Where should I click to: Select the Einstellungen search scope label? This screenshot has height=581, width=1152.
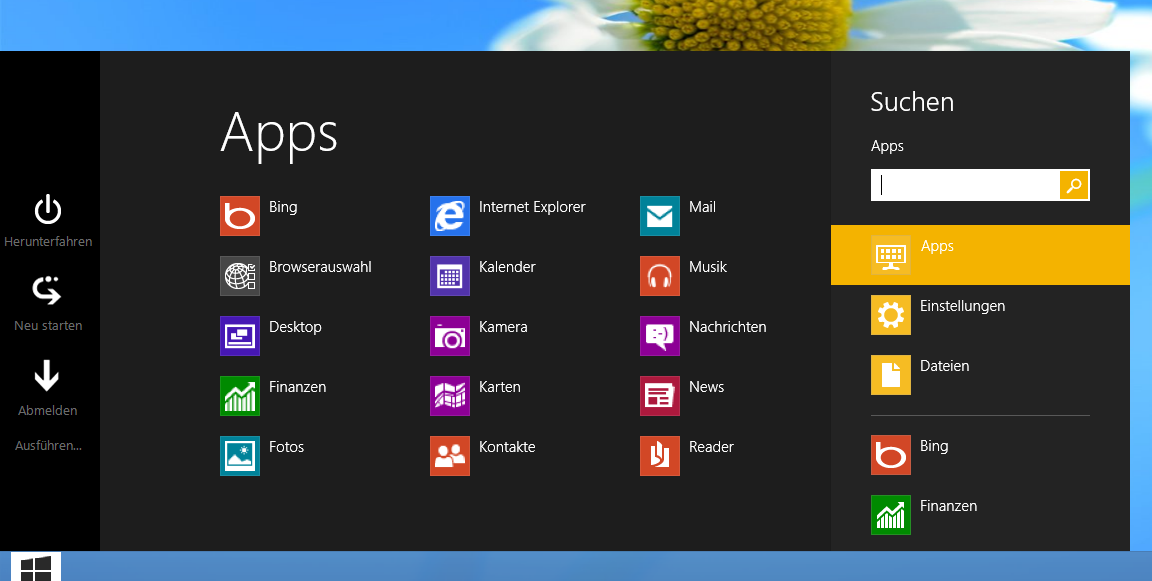tap(962, 306)
